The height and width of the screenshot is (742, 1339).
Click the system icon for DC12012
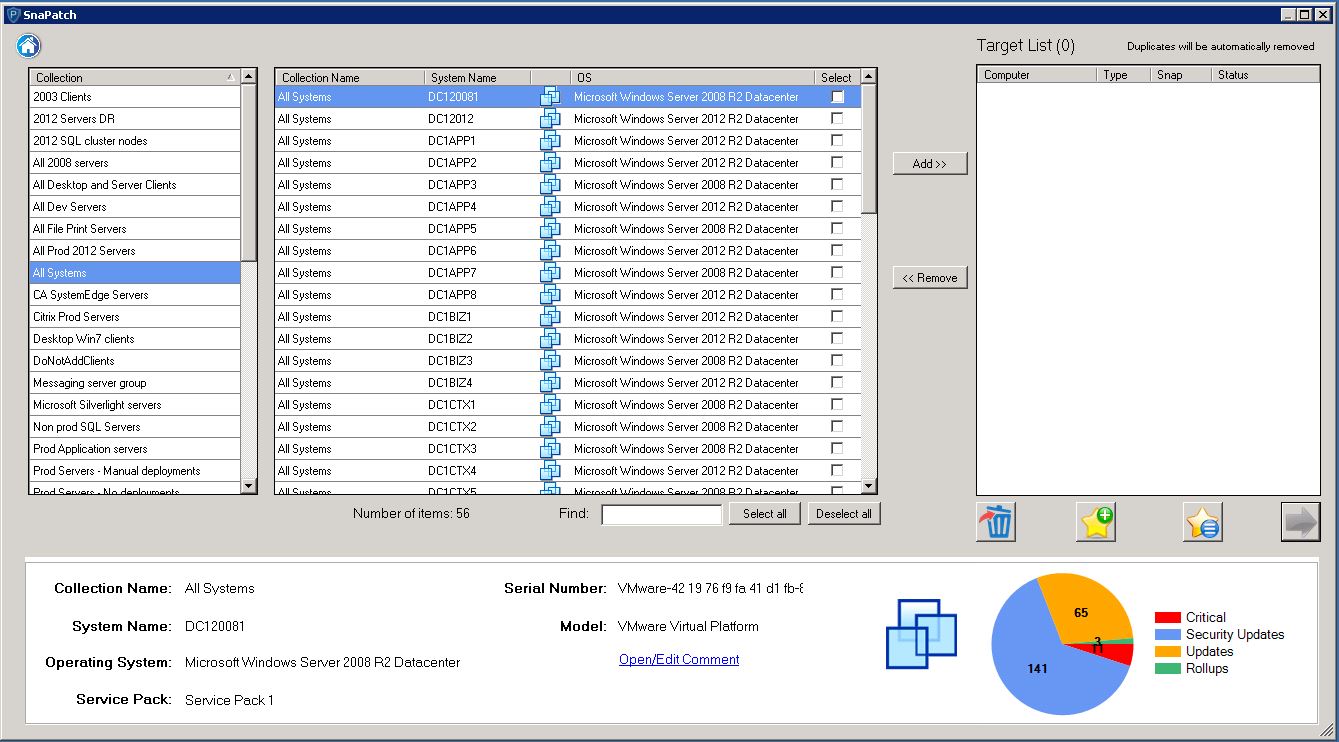(550, 119)
